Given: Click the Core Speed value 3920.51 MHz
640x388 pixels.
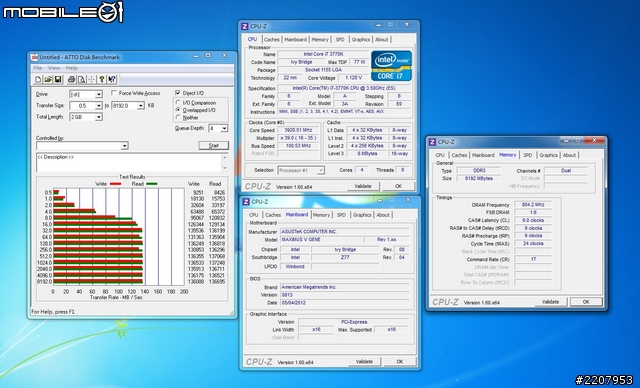Looking at the screenshot, I should coord(298,130).
